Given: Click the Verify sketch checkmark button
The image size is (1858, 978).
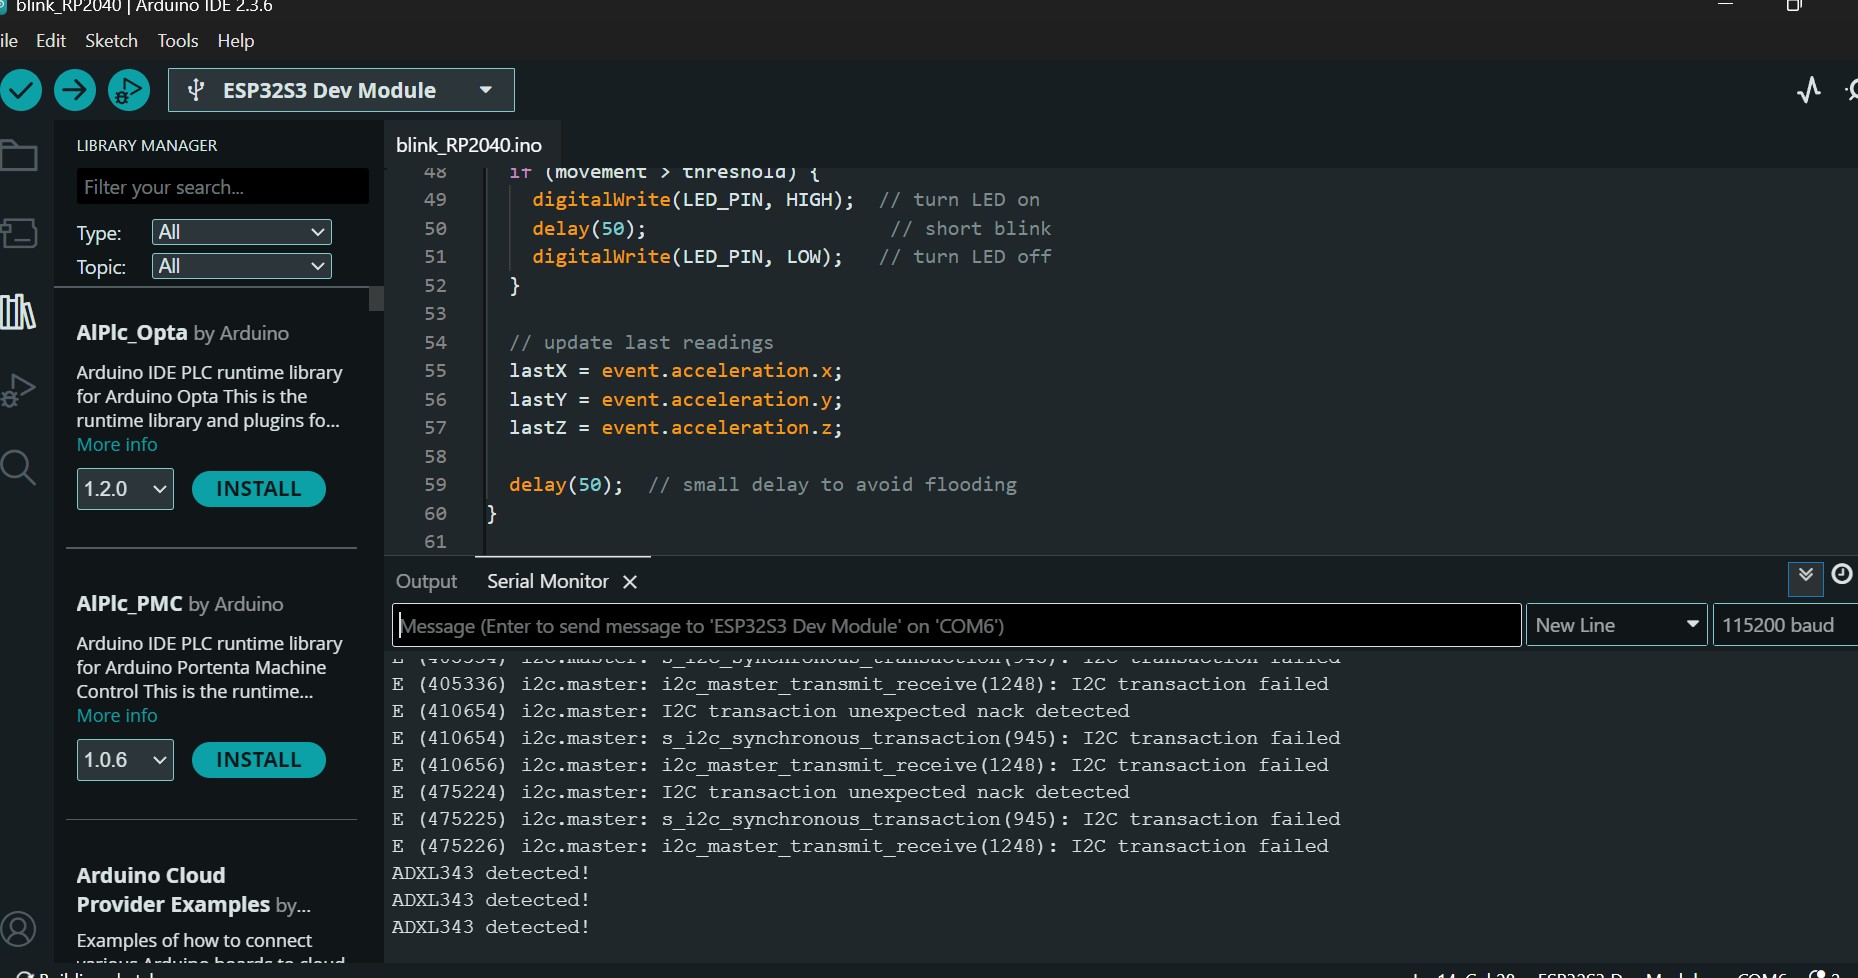Looking at the screenshot, I should [x=21, y=90].
